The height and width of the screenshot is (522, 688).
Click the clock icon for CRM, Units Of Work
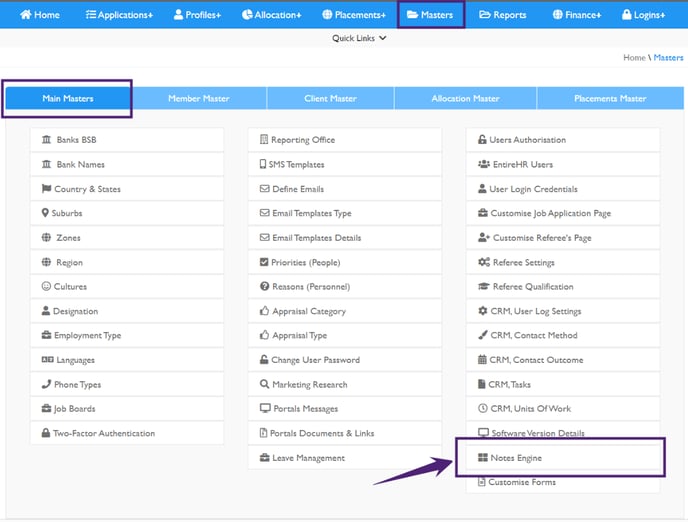(483, 408)
